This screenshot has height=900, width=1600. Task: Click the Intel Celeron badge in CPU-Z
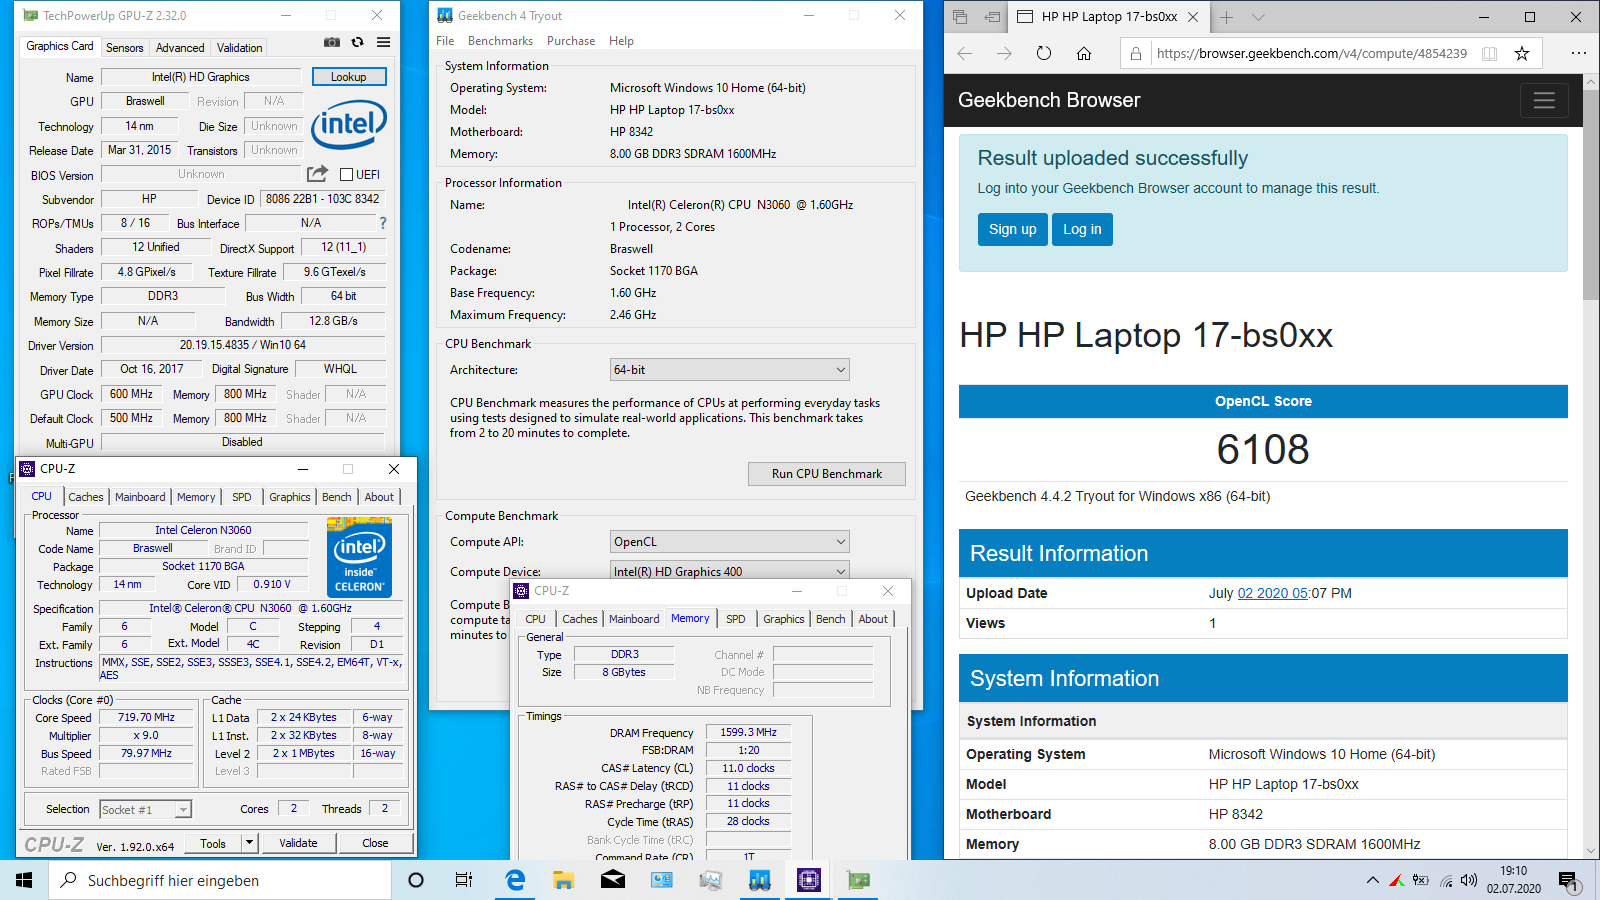[359, 558]
